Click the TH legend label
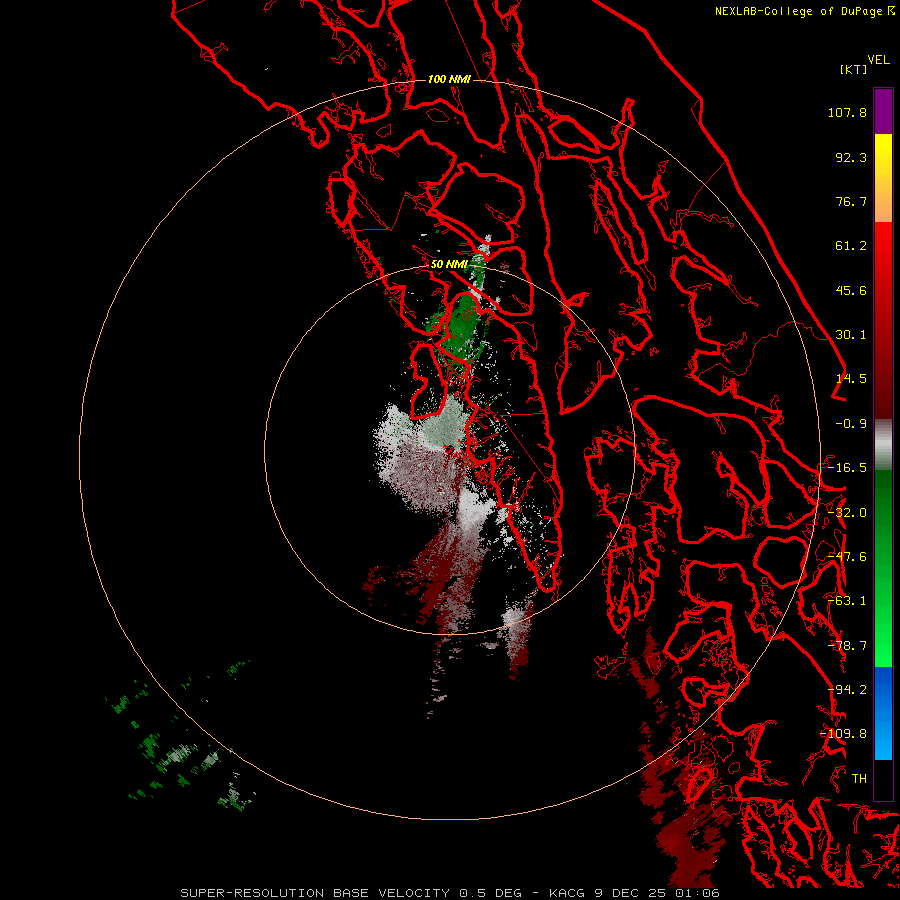 (x=859, y=779)
